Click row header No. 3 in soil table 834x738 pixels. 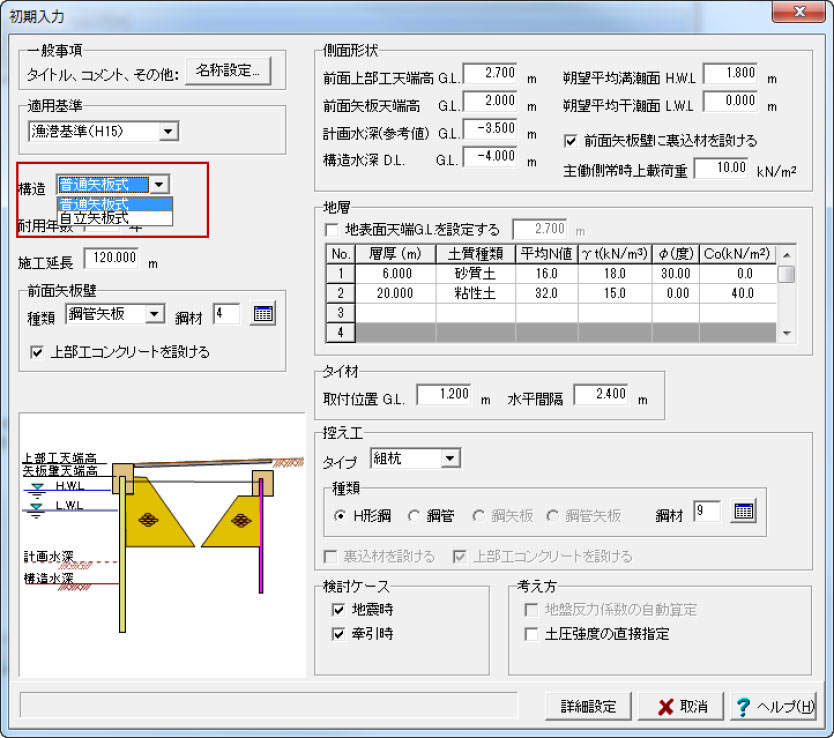pyautogui.click(x=340, y=313)
